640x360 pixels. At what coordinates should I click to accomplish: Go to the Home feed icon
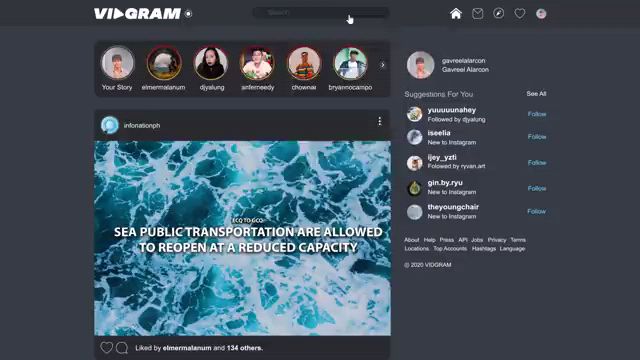point(456,13)
